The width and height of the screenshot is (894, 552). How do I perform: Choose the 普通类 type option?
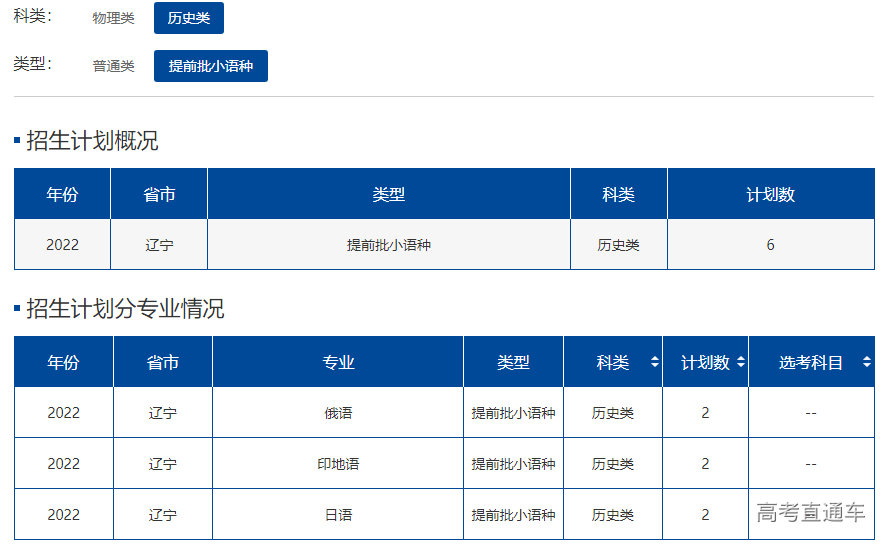click(x=113, y=66)
